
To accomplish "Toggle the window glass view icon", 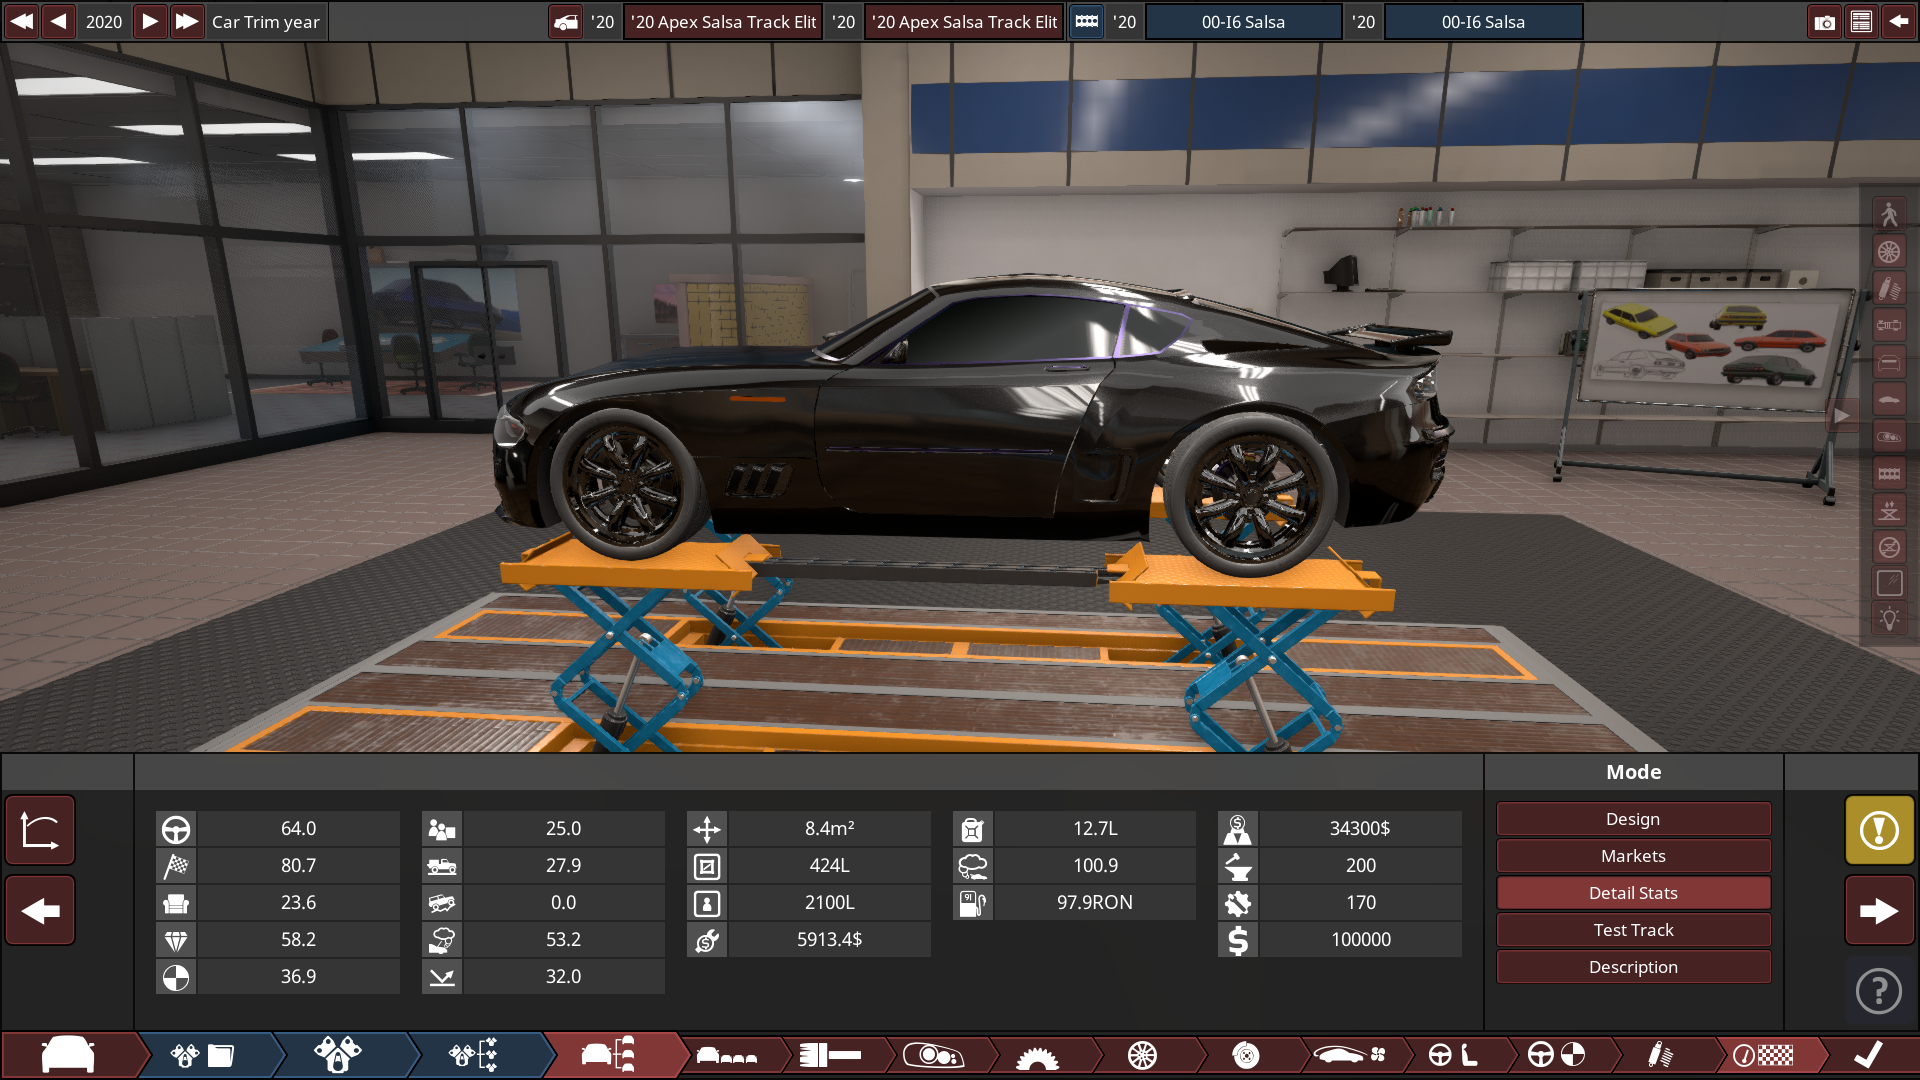I will point(1889,584).
